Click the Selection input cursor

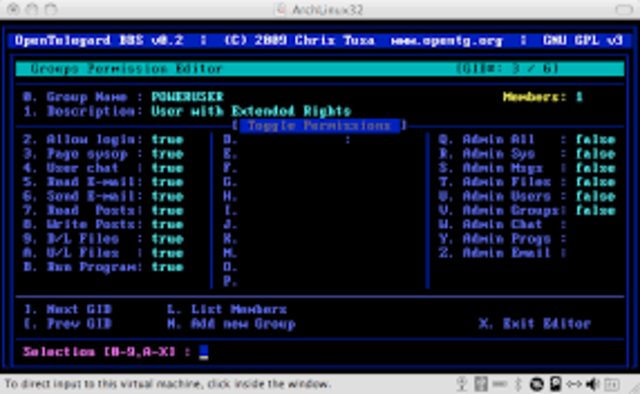pyautogui.click(x=203, y=352)
